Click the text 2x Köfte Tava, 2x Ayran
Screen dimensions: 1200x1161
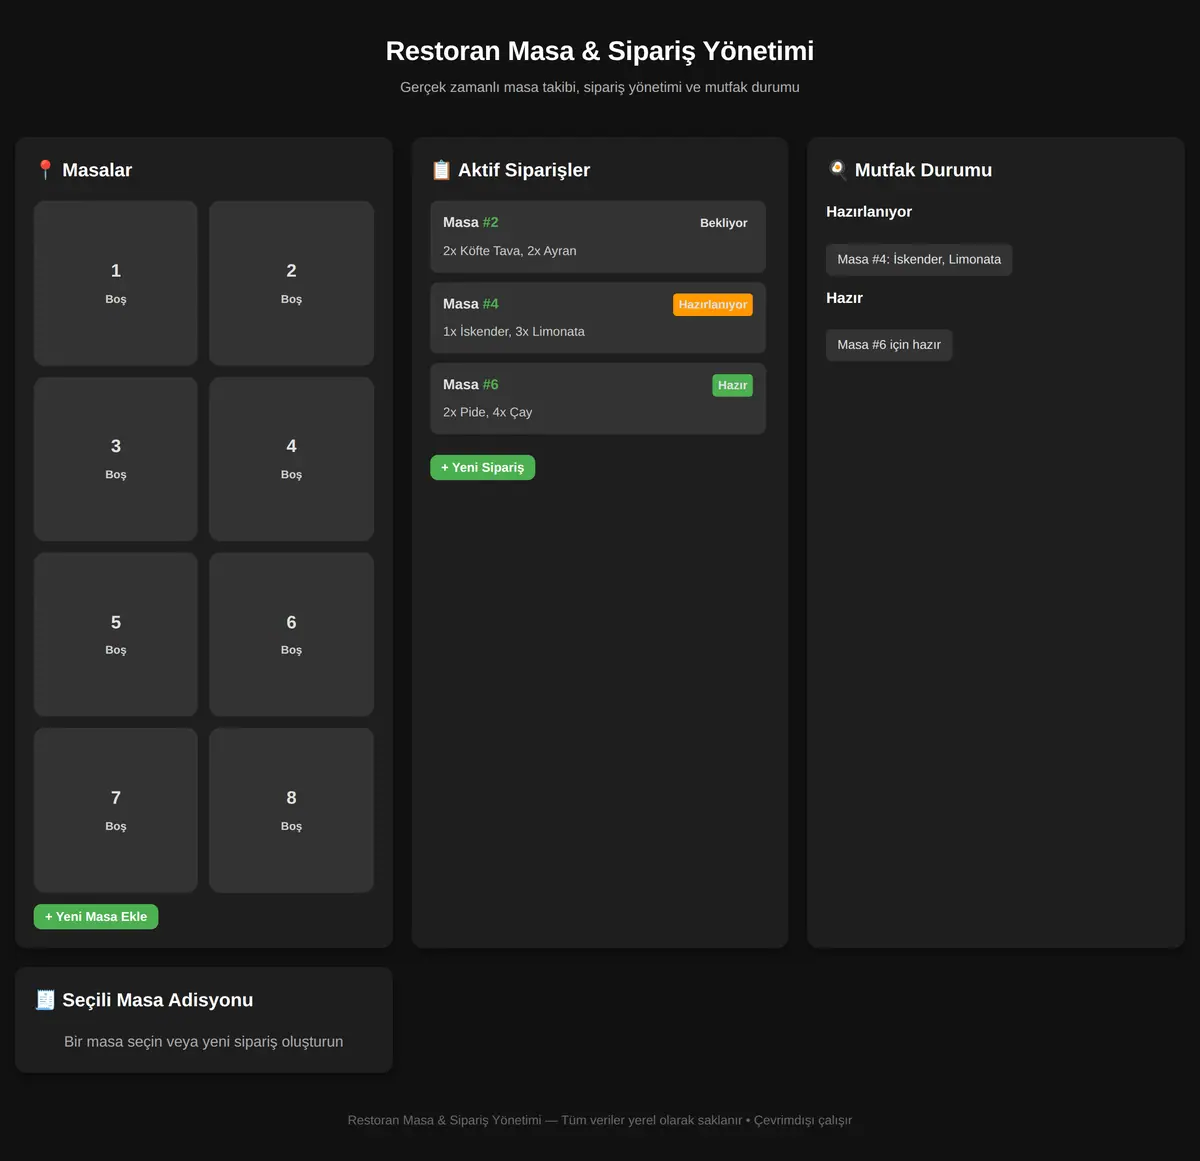(x=510, y=251)
